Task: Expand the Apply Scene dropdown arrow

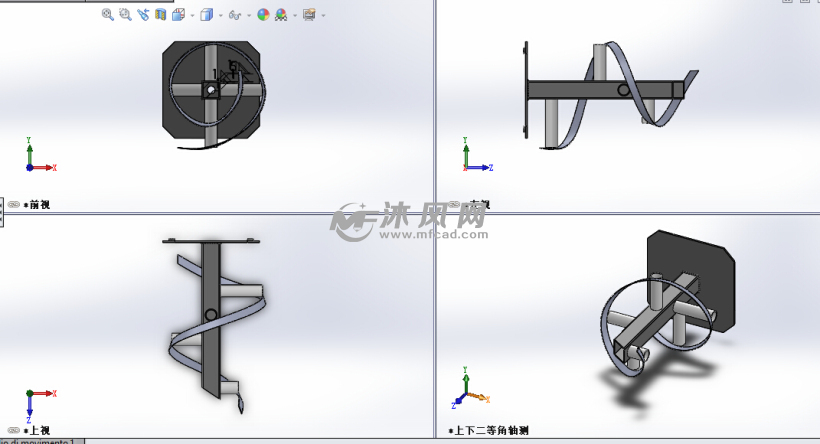Action: coord(295,15)
